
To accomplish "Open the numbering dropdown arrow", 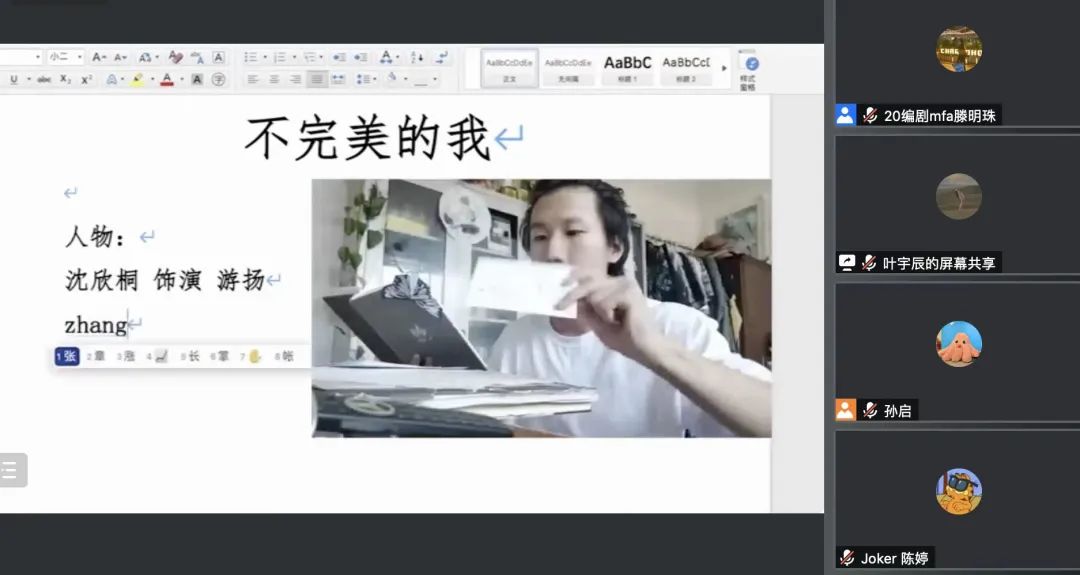I will pyautogui.click(x=294, y=57).
